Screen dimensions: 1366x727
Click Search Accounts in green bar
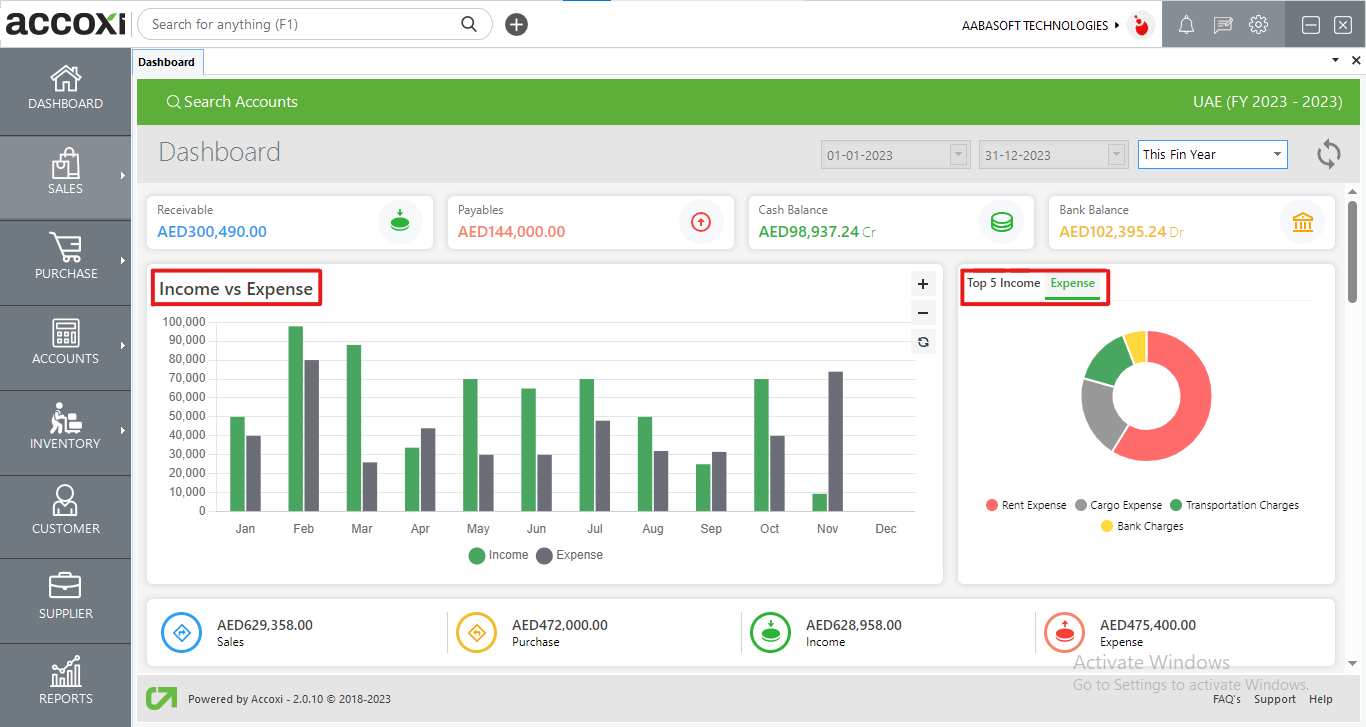click(x=232, y=102)
